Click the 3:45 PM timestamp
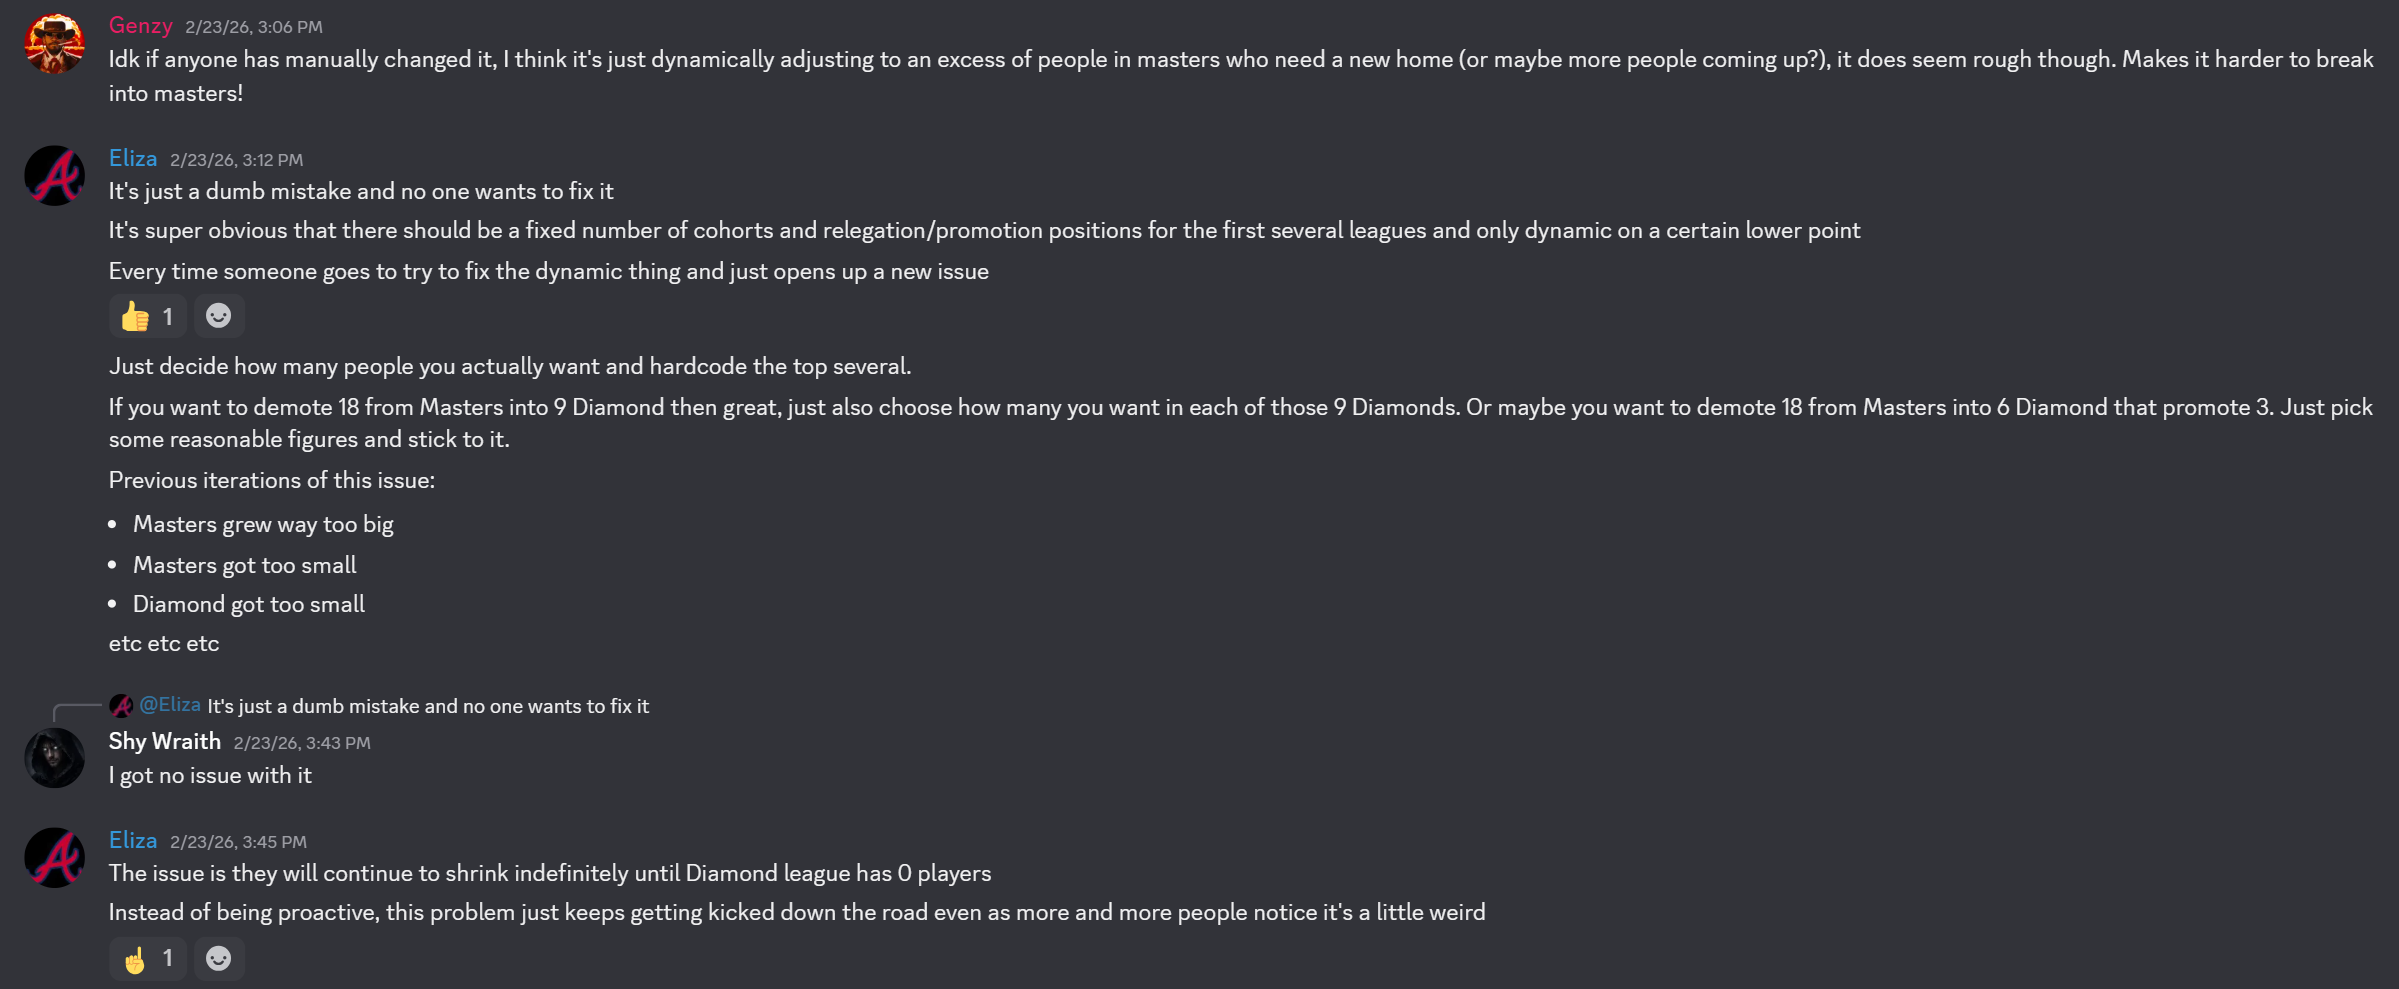Viewport: 2399px width, 989px height. (238, 842)
